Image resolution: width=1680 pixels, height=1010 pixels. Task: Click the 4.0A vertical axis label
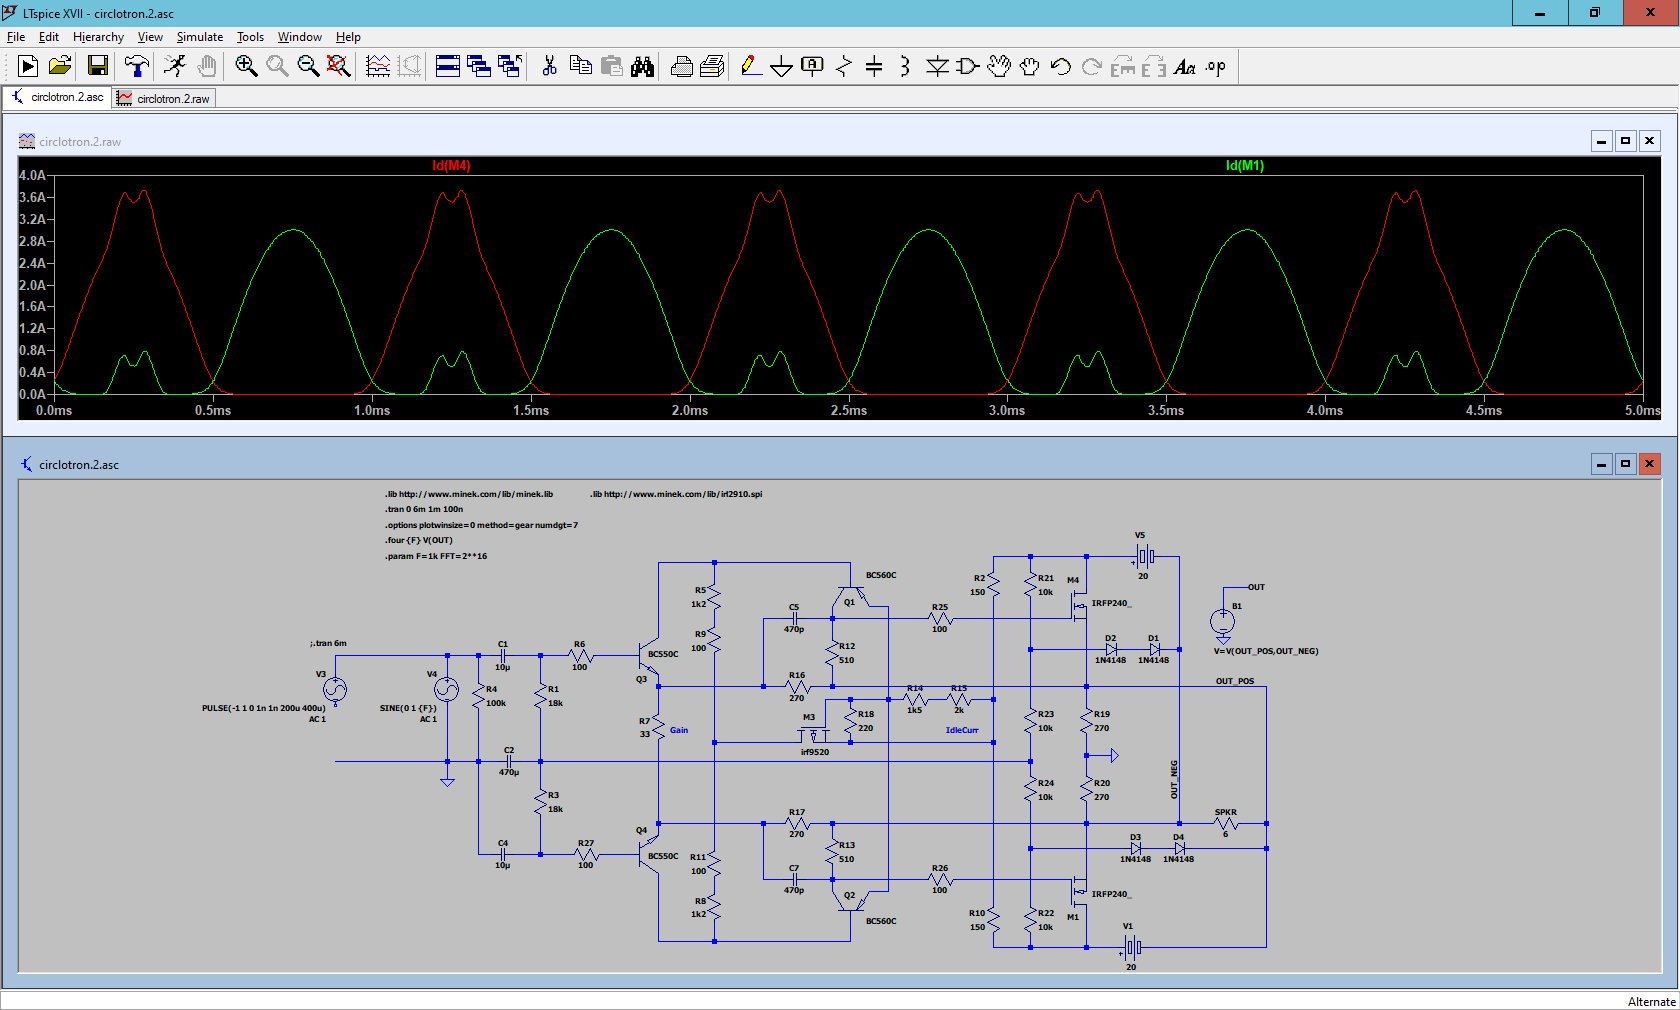pyautogui.click(x=32, y=175)
